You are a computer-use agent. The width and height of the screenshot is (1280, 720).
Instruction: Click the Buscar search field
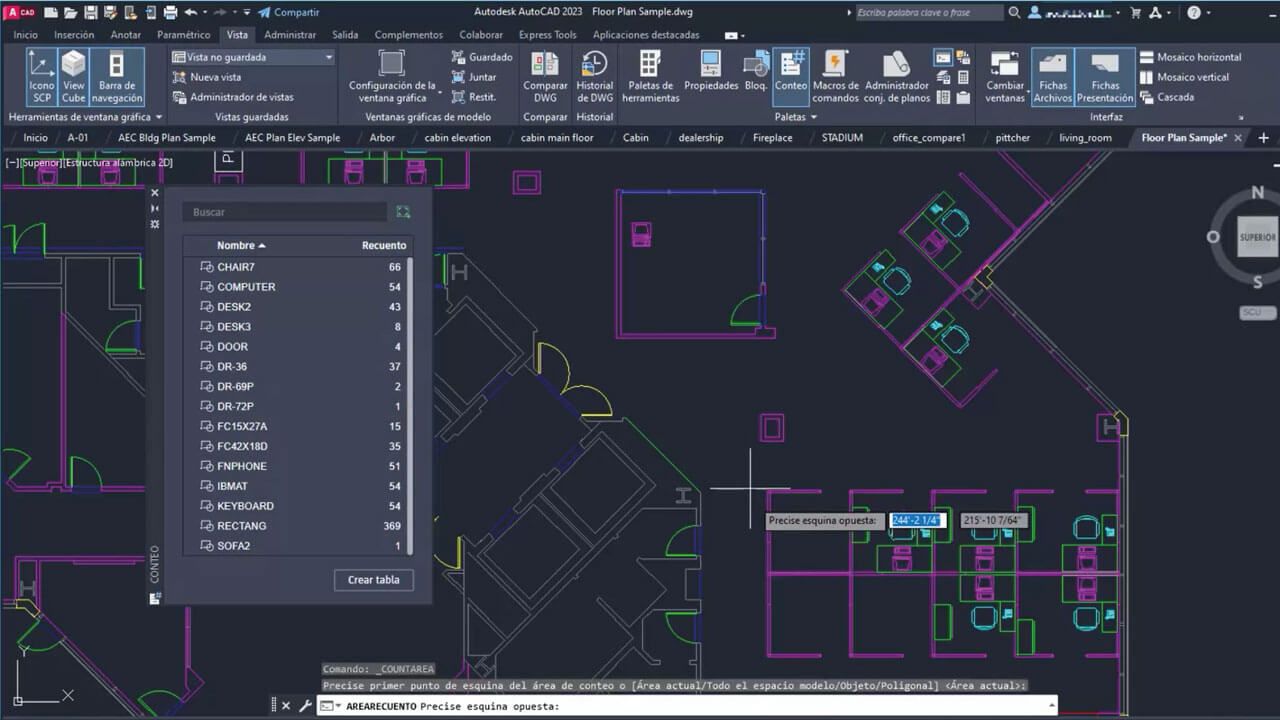[284, 212]
